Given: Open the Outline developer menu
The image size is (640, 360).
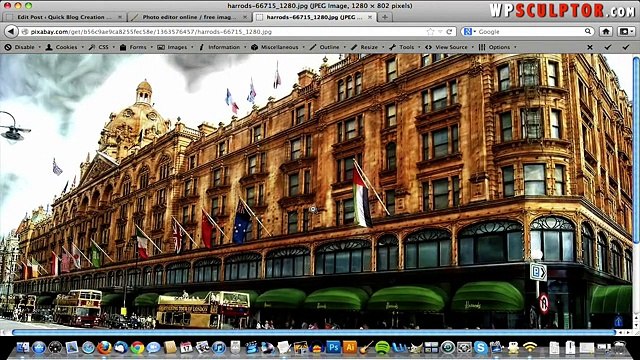Looking at the screenshot, I should click(327, 47).
